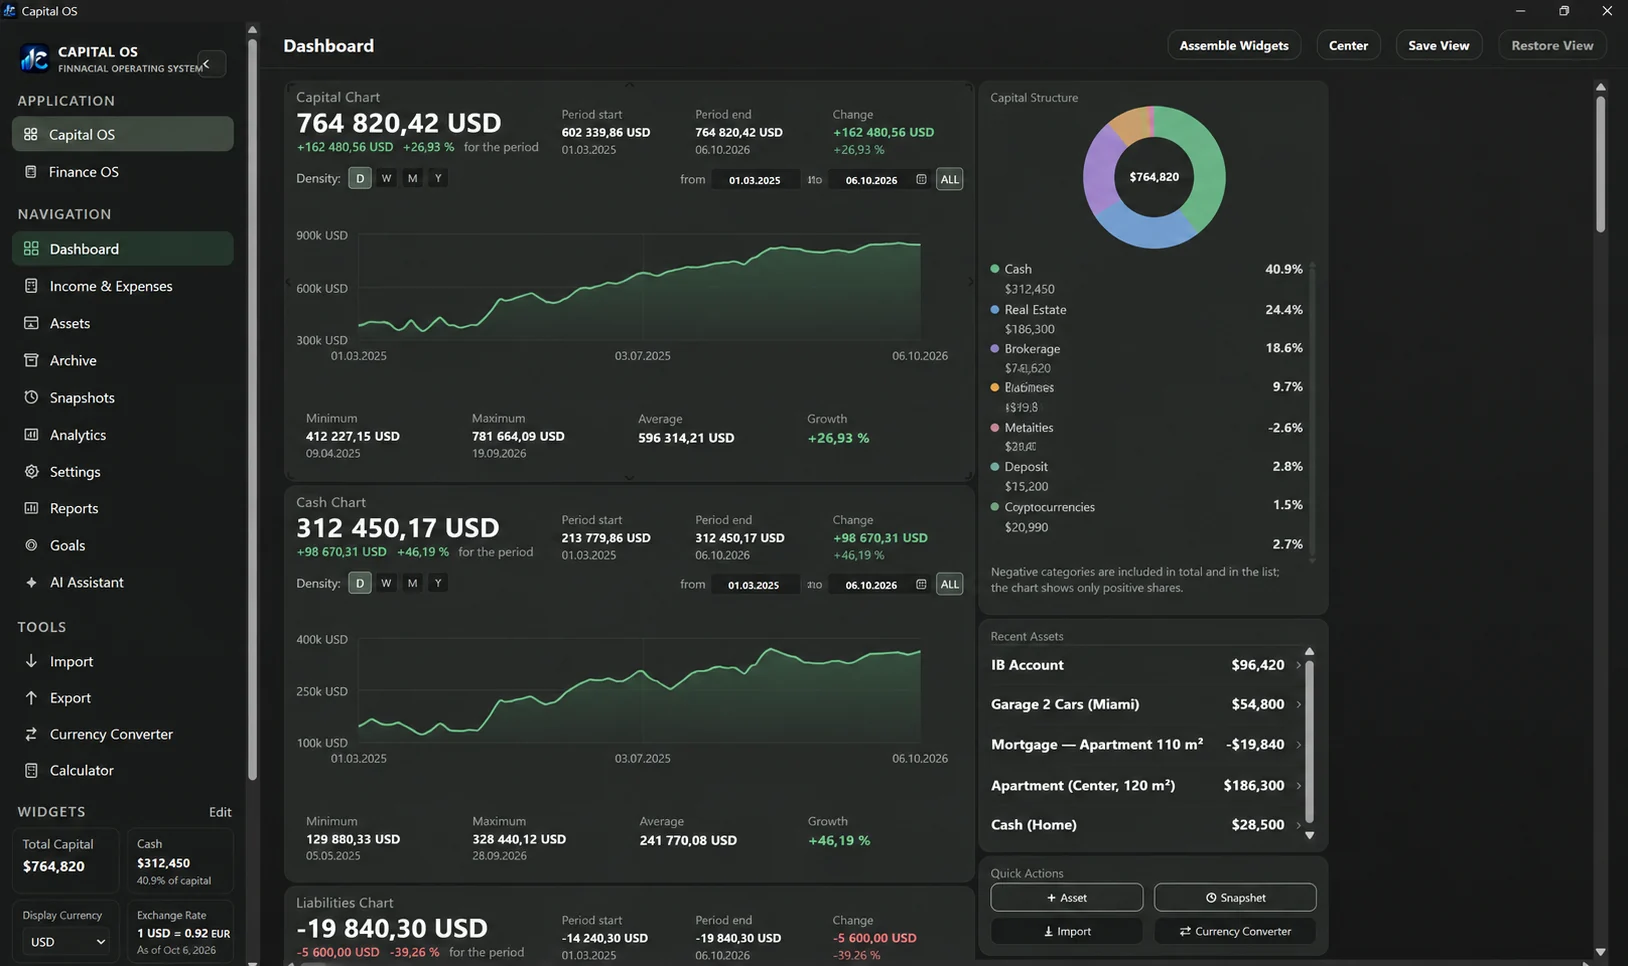Expand the IB Account asset row chevron
The image size is (1628, 966).
pyautogui.click(x=1298, y=665)
